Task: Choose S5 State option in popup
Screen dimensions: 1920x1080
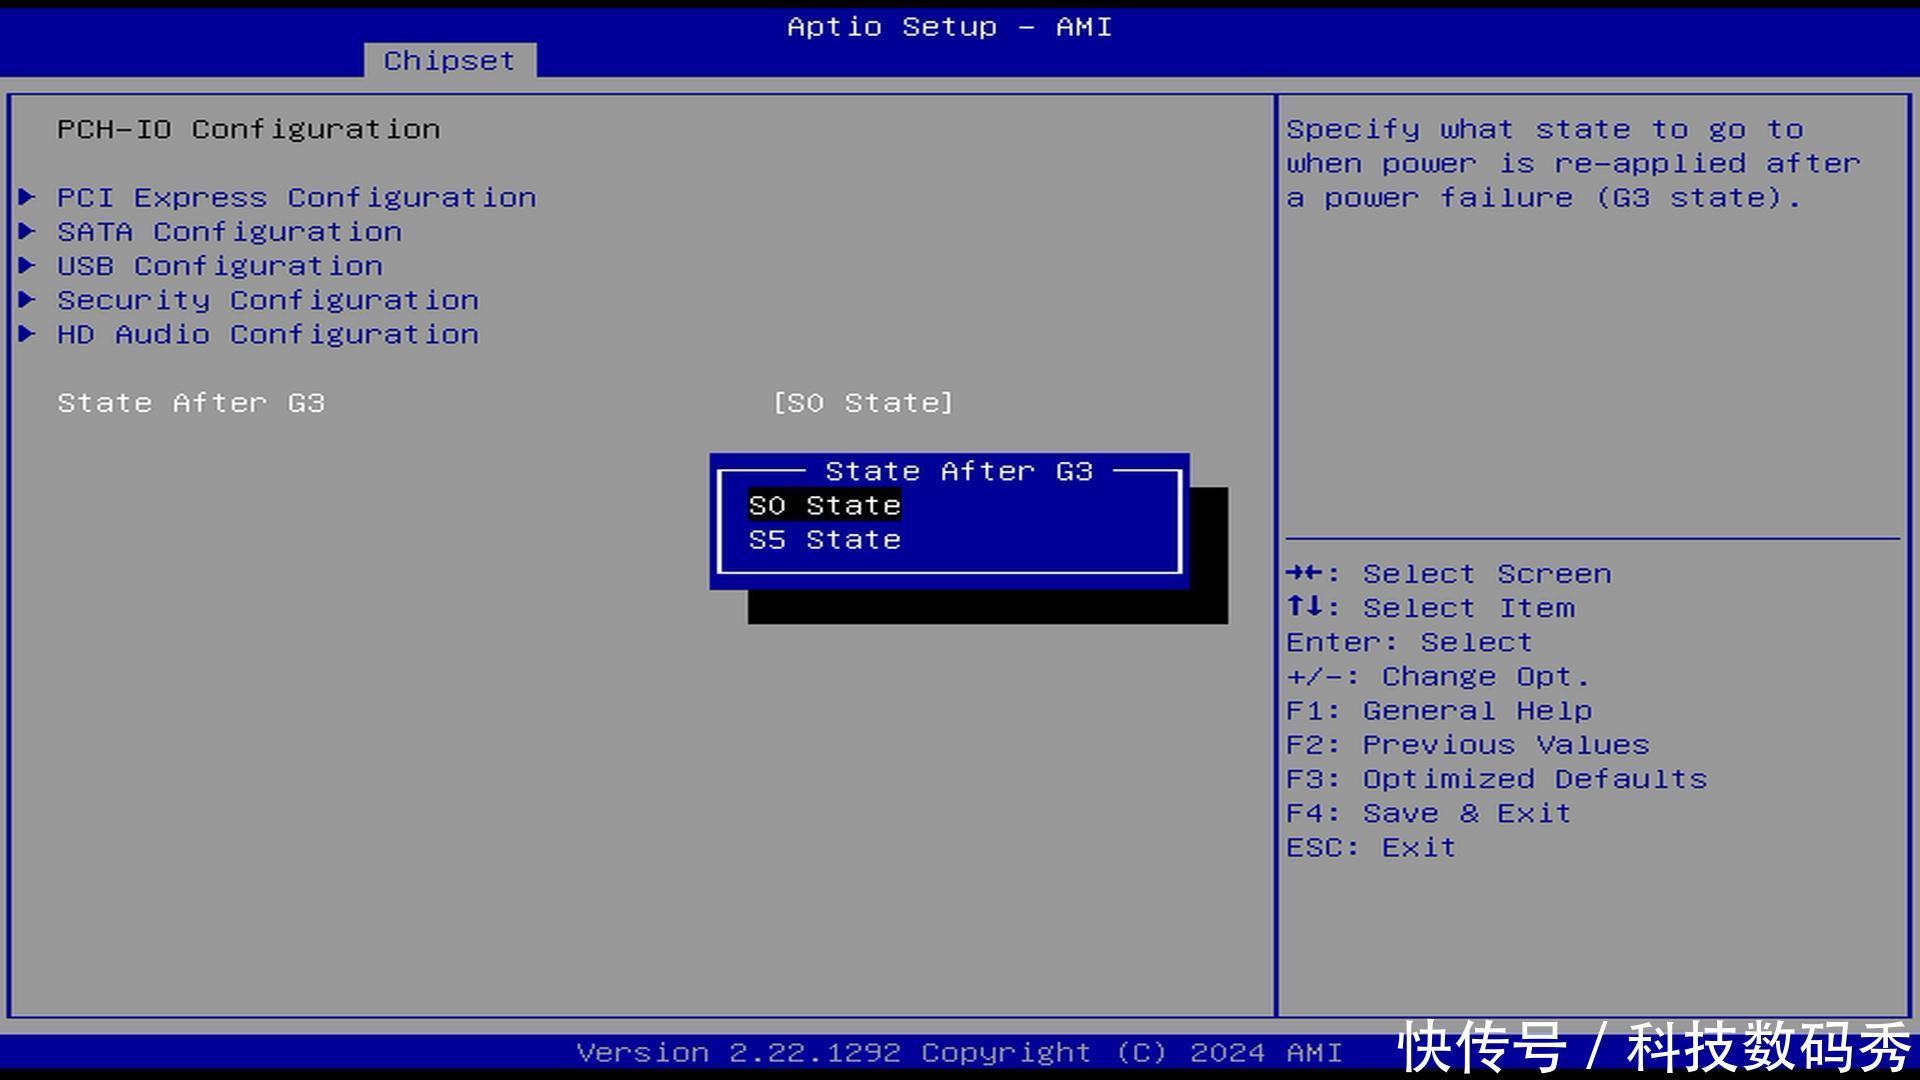Action: tap(824, 540)
